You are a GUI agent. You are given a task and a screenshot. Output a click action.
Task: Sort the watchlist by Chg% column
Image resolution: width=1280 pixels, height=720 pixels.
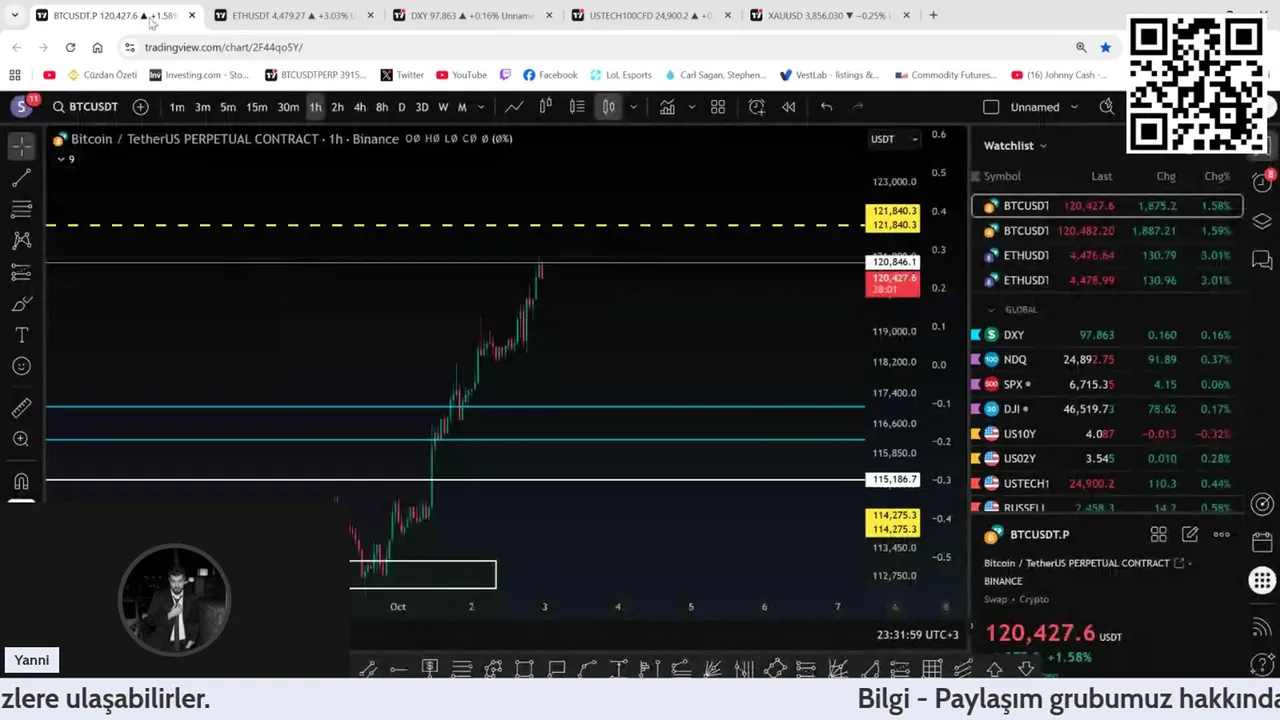coord(1216,176)
